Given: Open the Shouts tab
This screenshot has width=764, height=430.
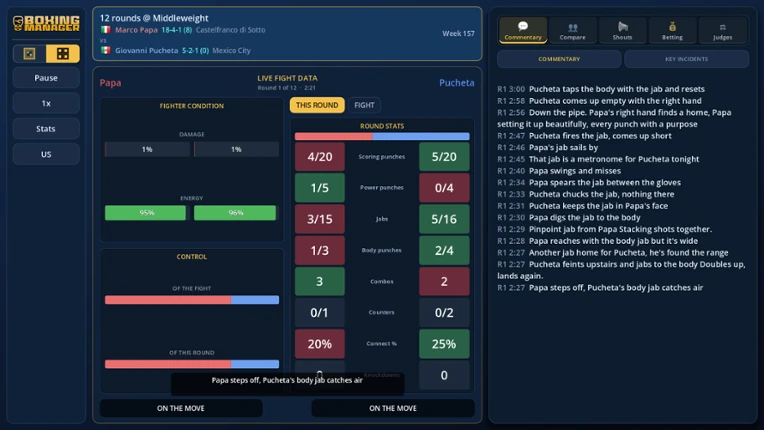Looking at the screenshot, I should pyautogui.click(x=622, y=30).
